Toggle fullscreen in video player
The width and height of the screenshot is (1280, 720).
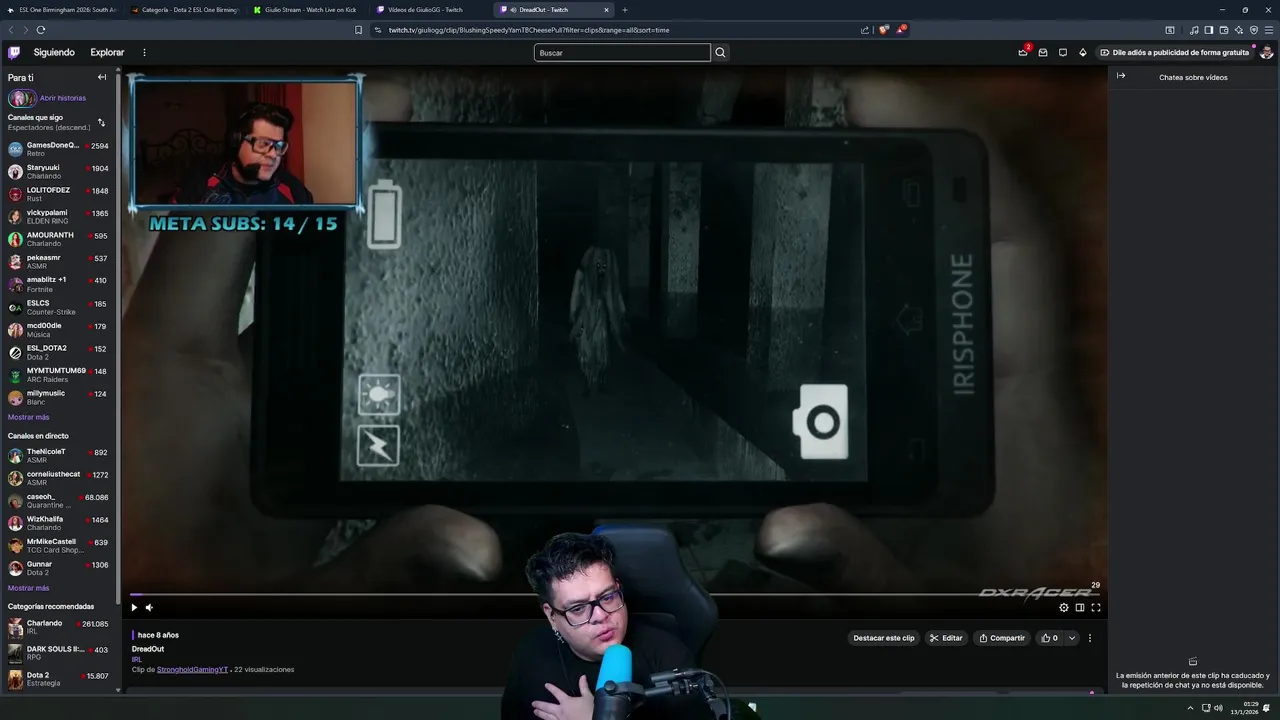[1096, 607]
